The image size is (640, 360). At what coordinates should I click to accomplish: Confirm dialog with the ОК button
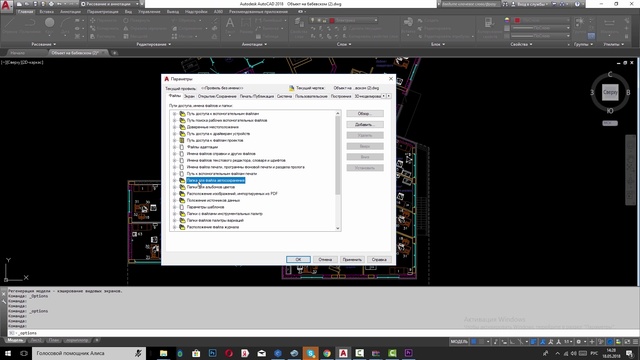tap(298, 260)
